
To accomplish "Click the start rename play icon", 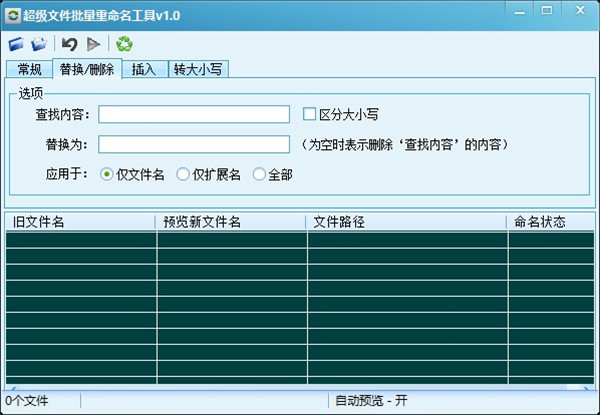I will click(93, 44).
